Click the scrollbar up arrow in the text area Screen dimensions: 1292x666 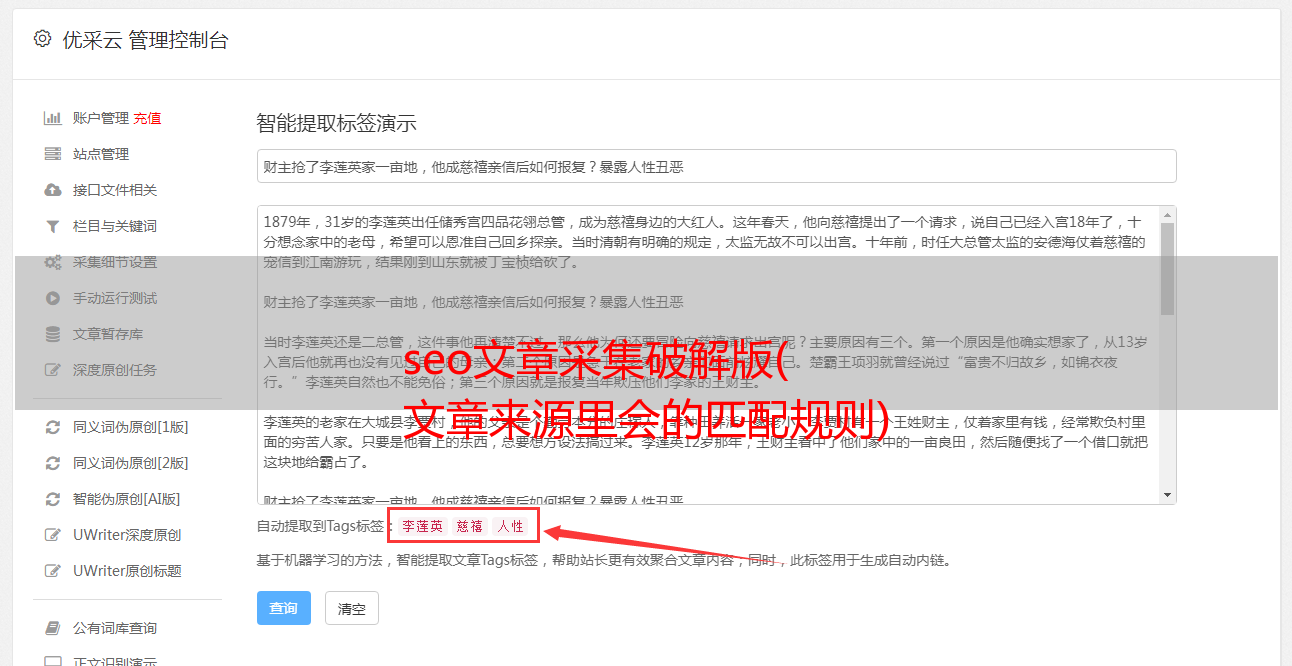1167,215
